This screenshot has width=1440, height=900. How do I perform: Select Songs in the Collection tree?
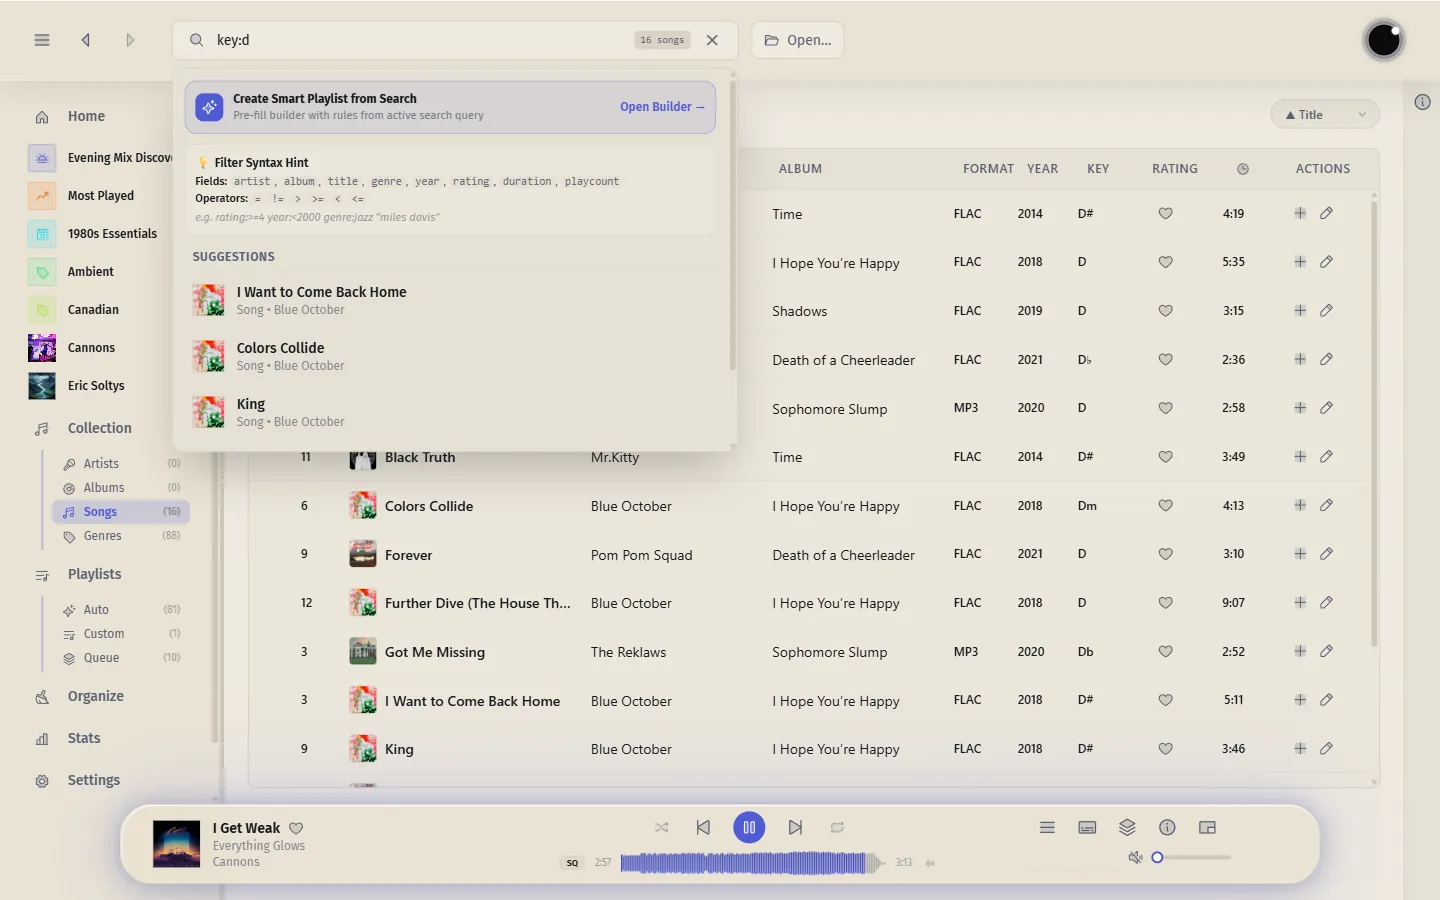click(121, 512)
